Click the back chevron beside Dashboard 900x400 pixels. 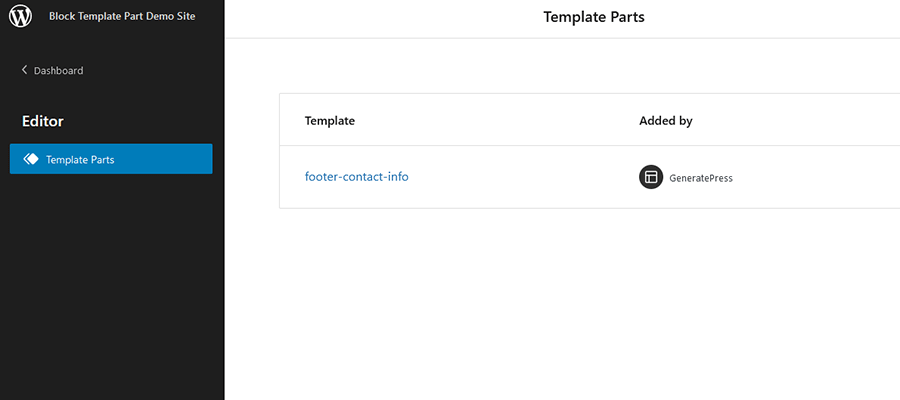25,70
